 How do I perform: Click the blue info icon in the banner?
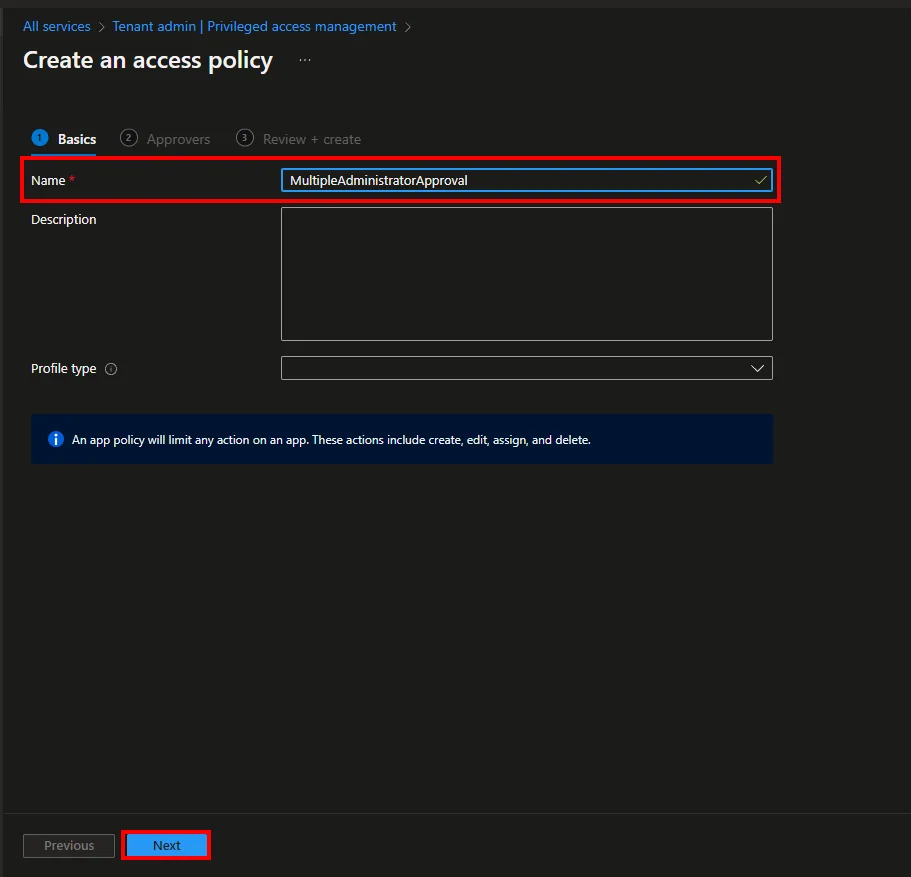56,439
